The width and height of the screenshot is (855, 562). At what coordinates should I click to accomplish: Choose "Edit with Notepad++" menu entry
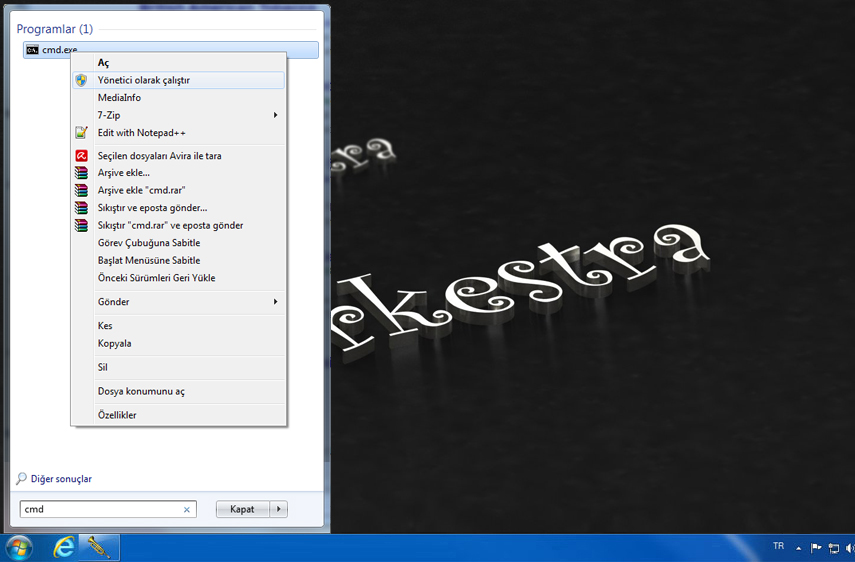tap(142, 133)
